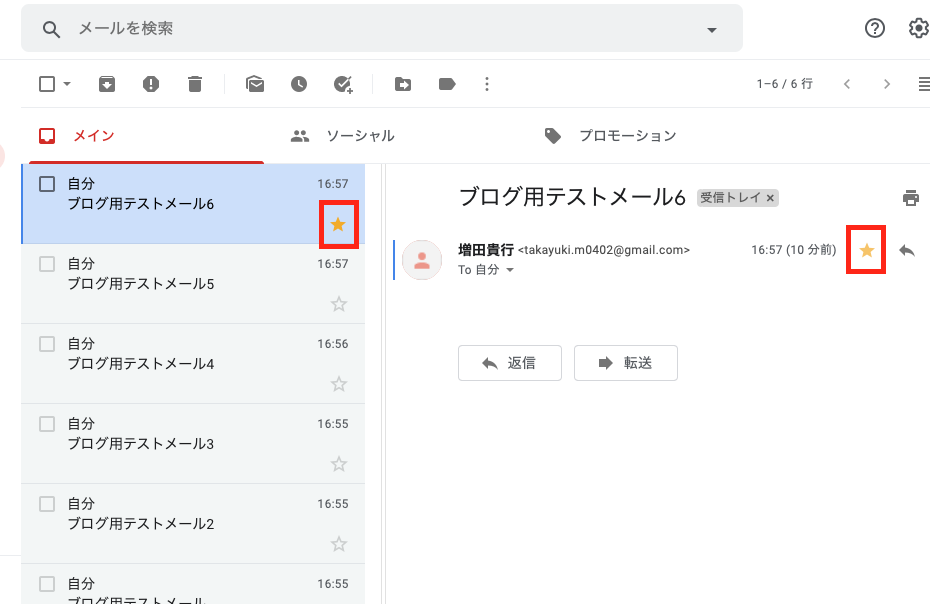
Task: Tick the select-all checkbox in the toolbar
Action: pos(47,84)
